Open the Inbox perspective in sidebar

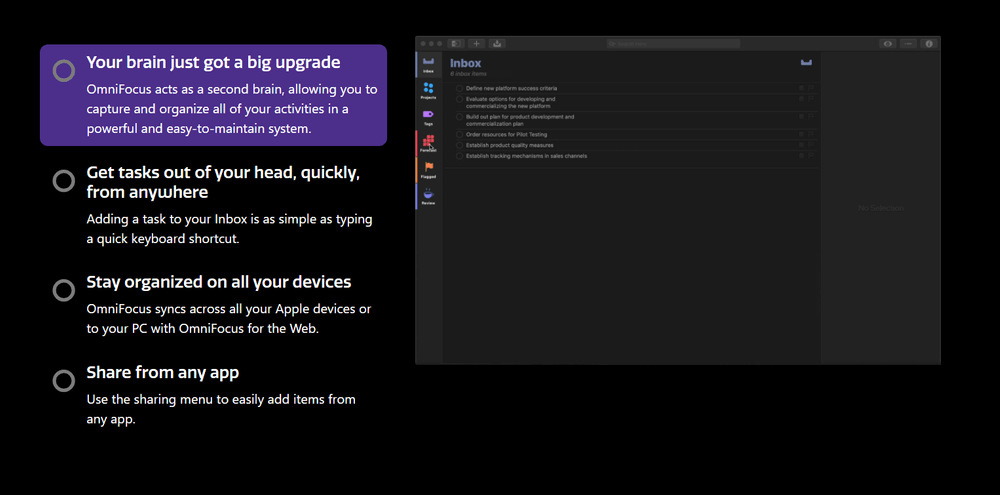(429, 64)
